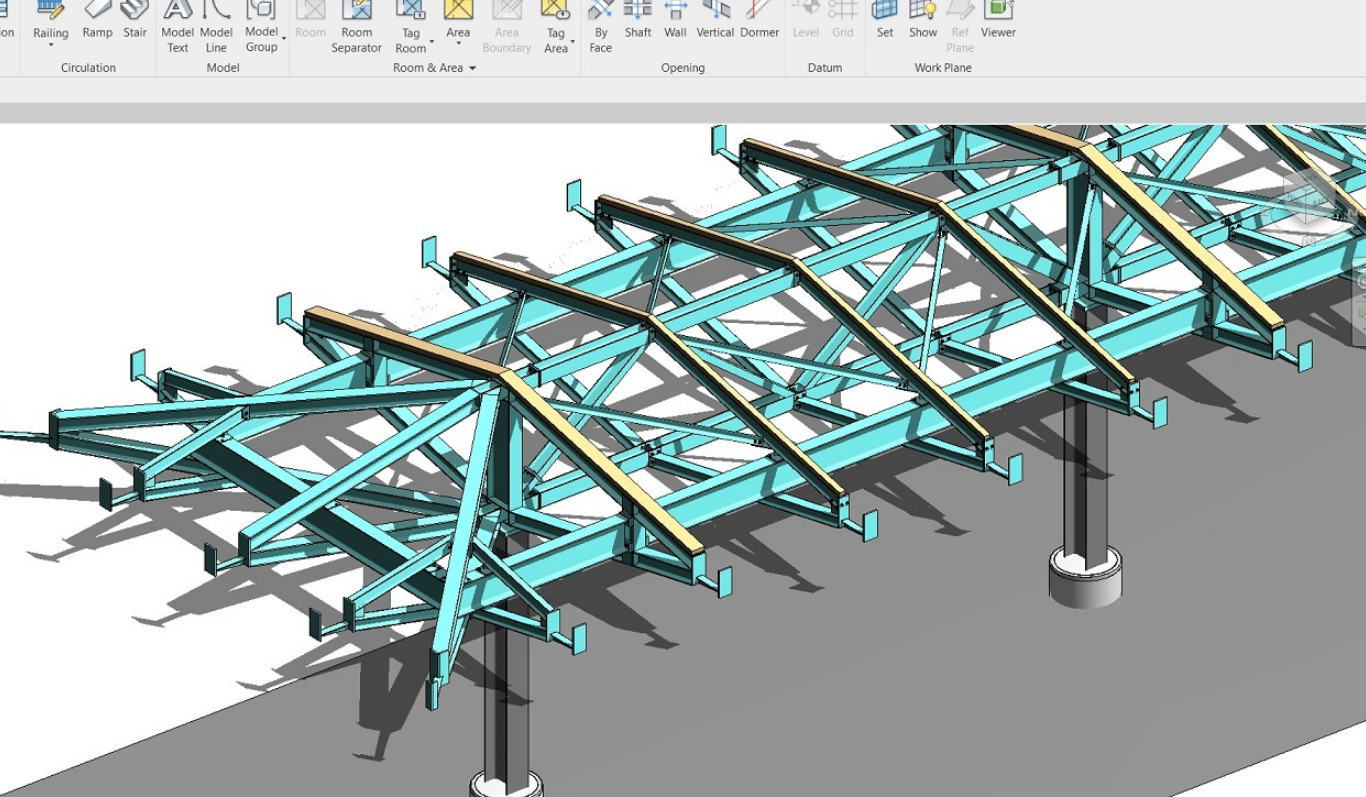Add a Vertical opening
This screenshot has width=1366, height=797.
click(715, 20)
